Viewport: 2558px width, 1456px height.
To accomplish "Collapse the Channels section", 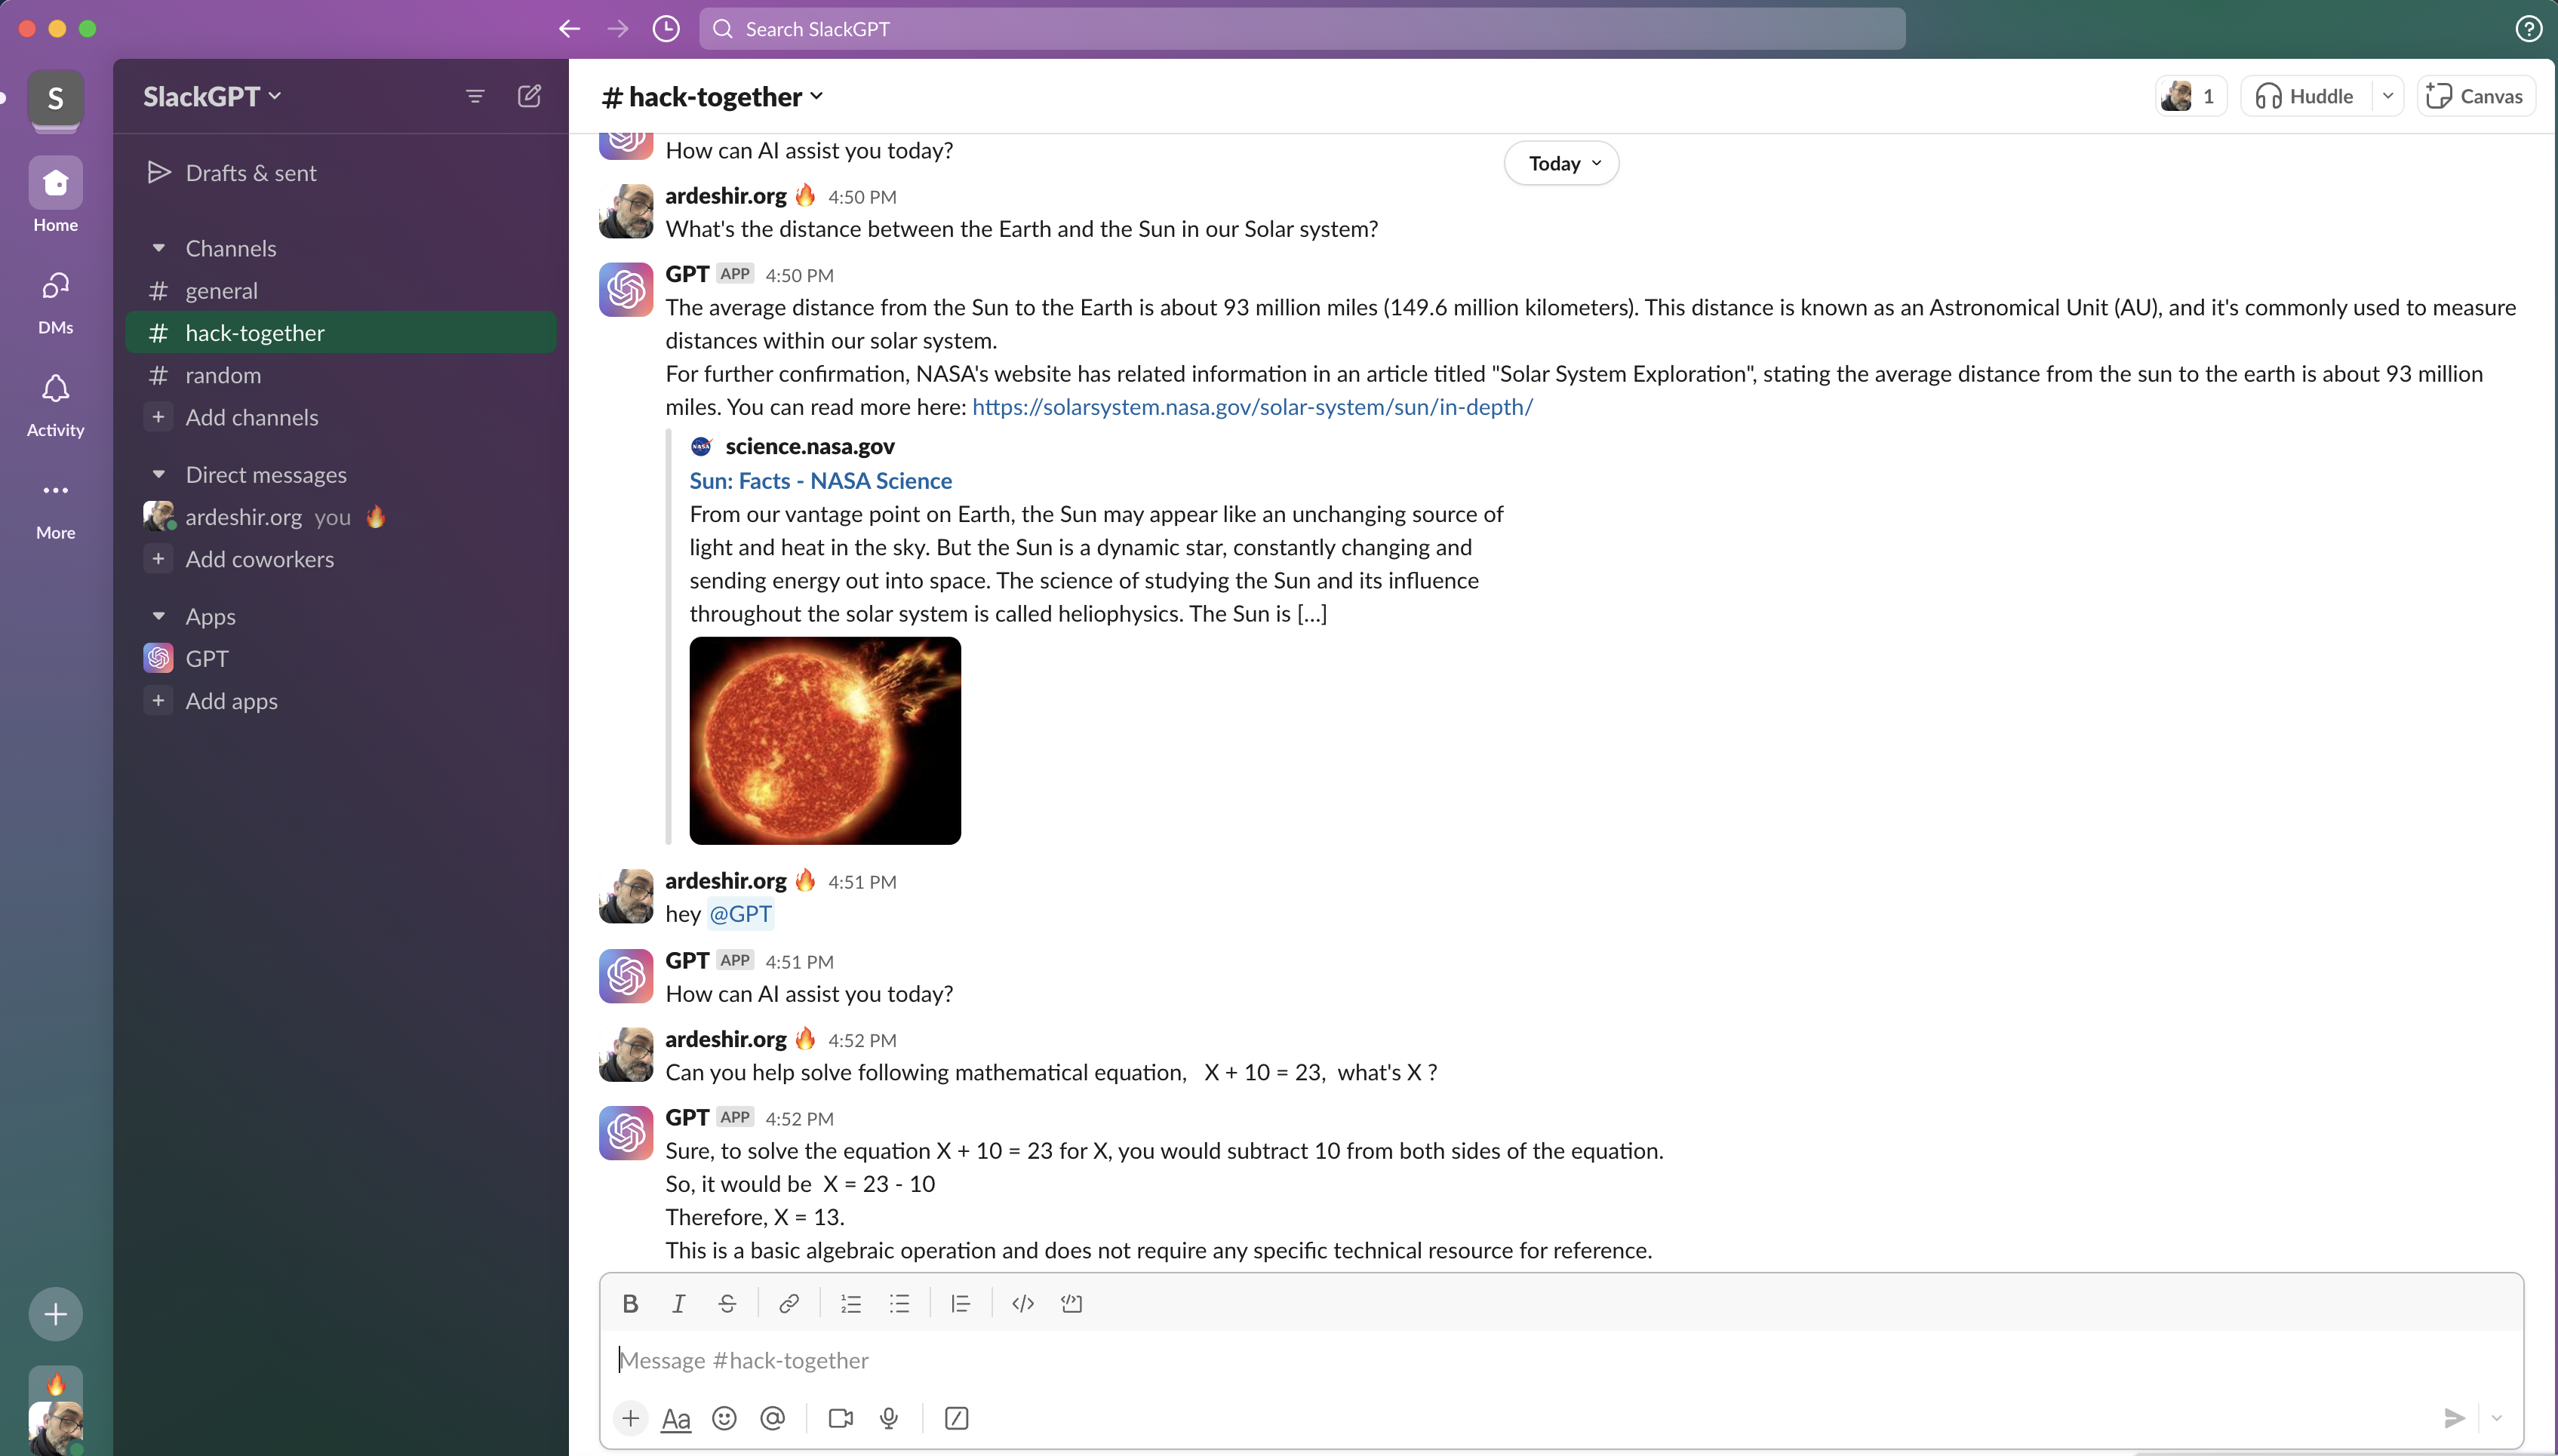I will [x=159, y=248].
